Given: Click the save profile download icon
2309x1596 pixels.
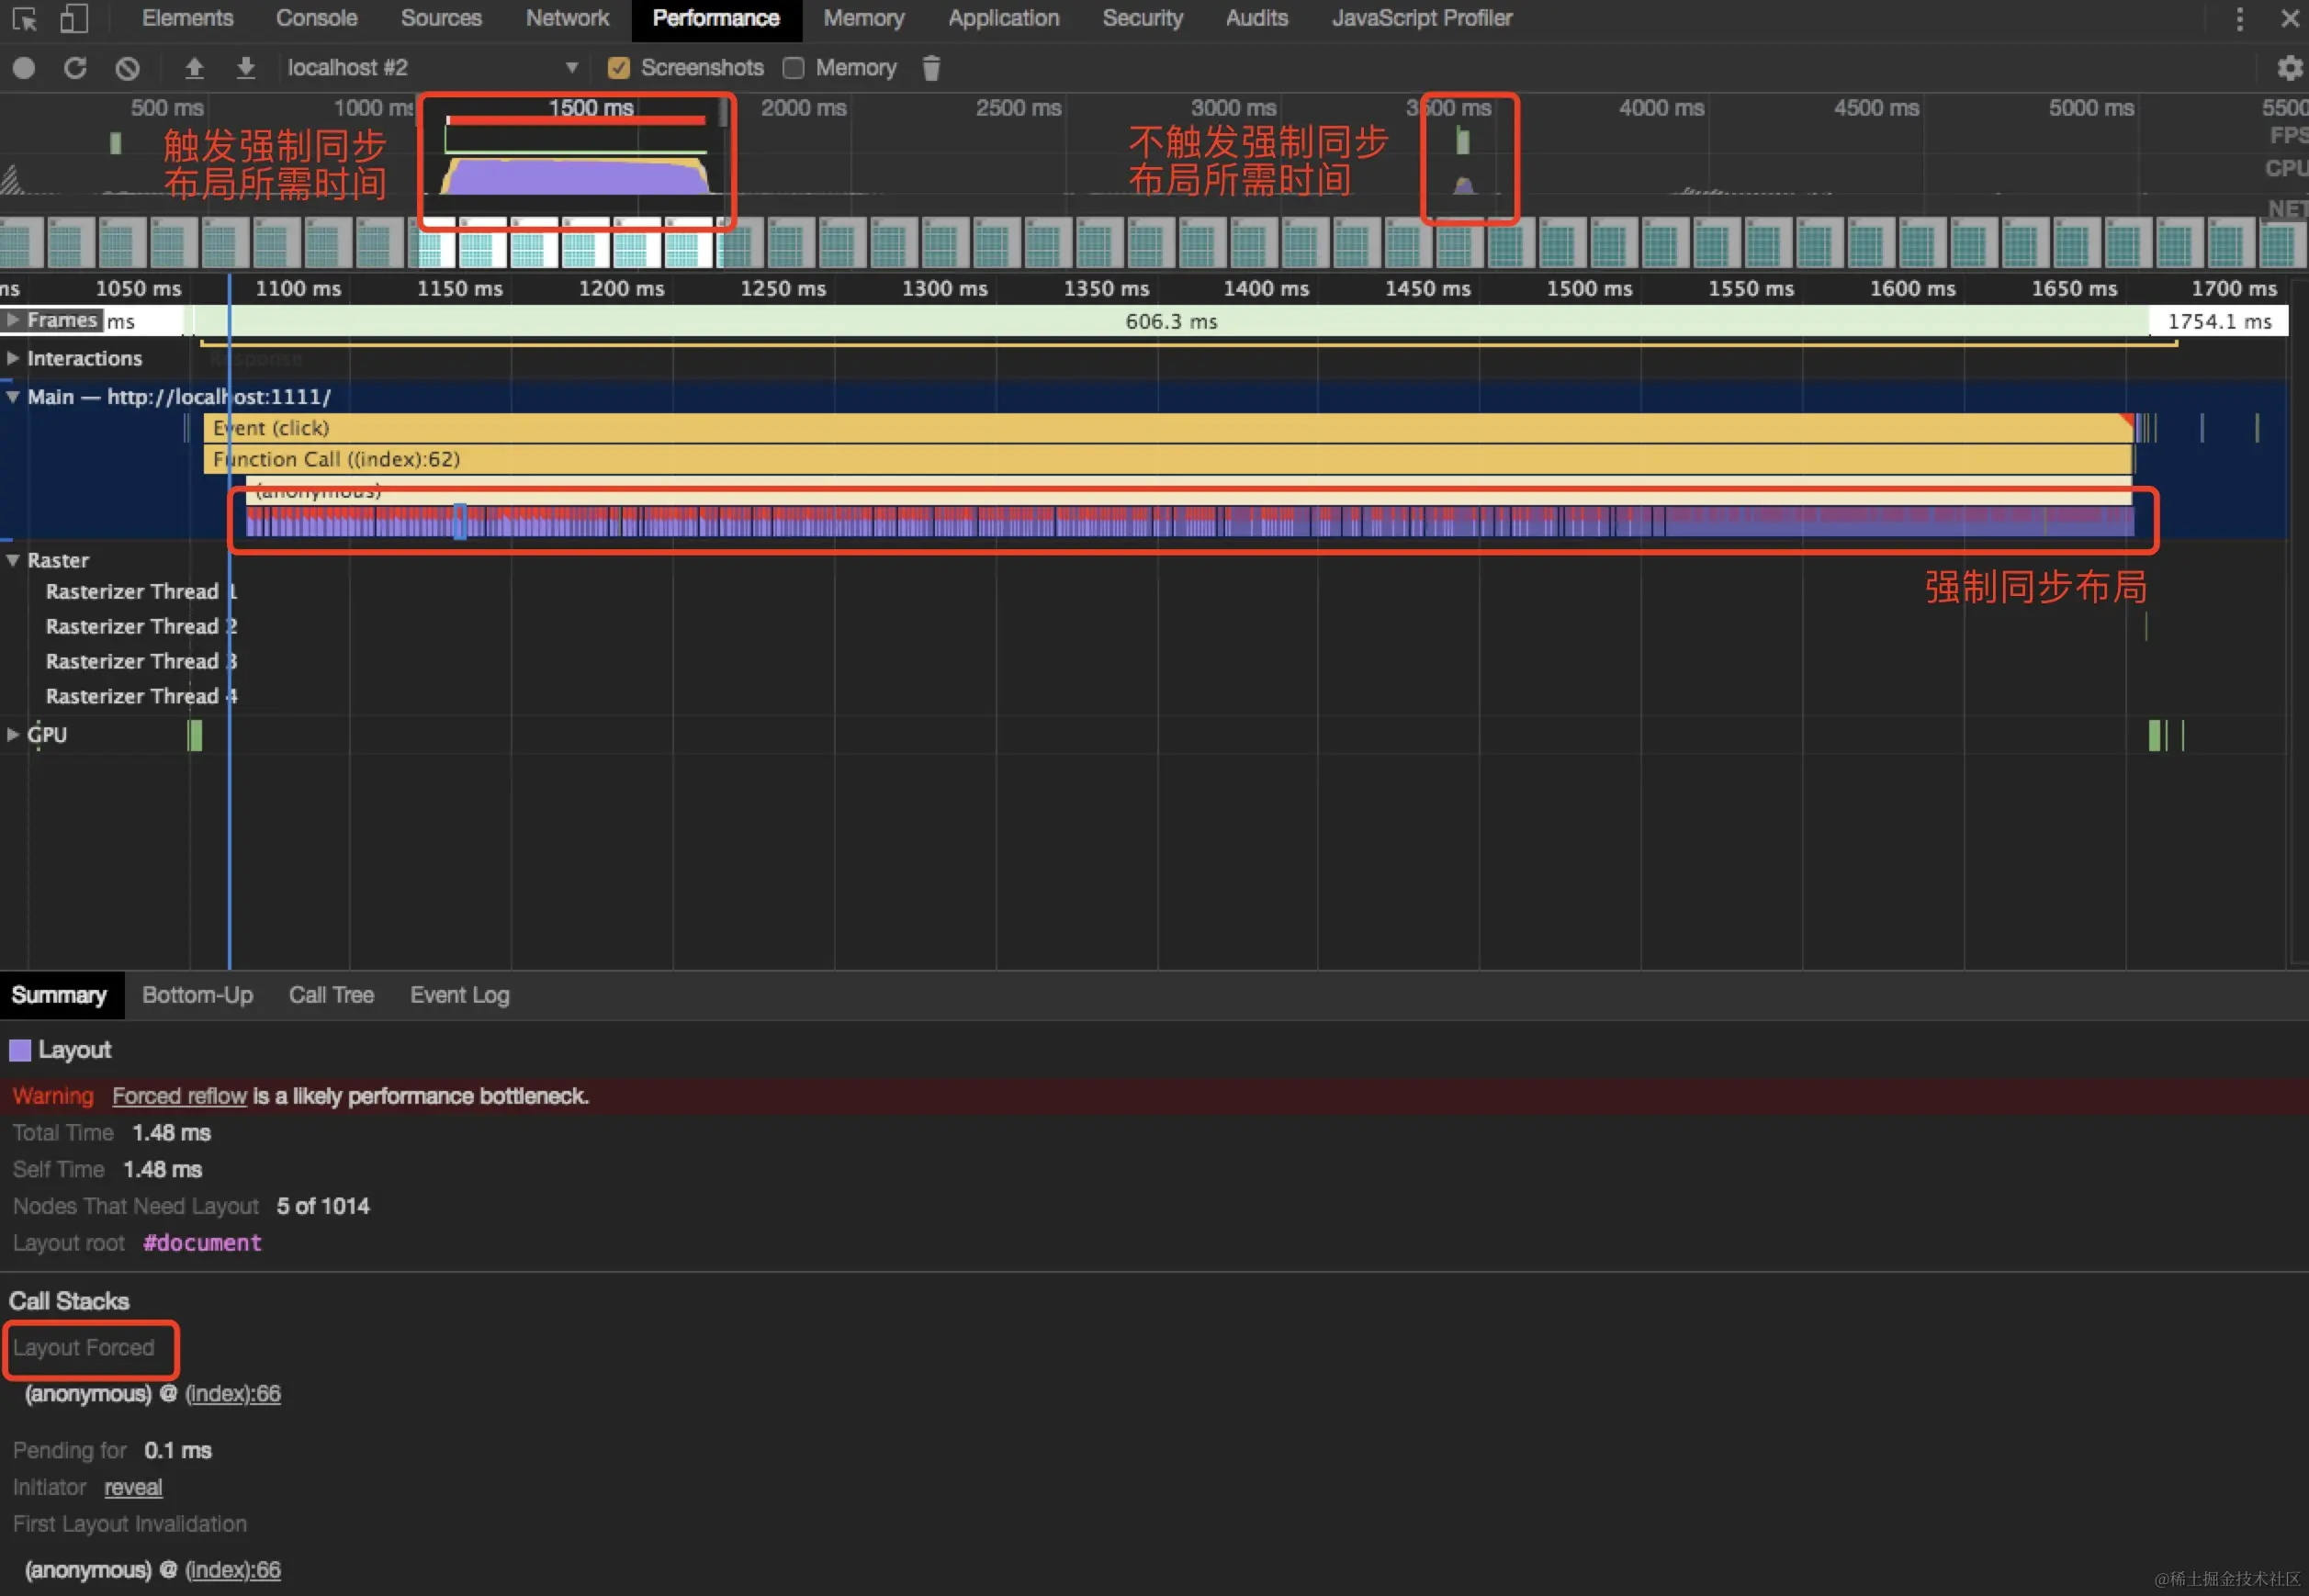Looking at the screenshot, I should (x=245, y=68).
